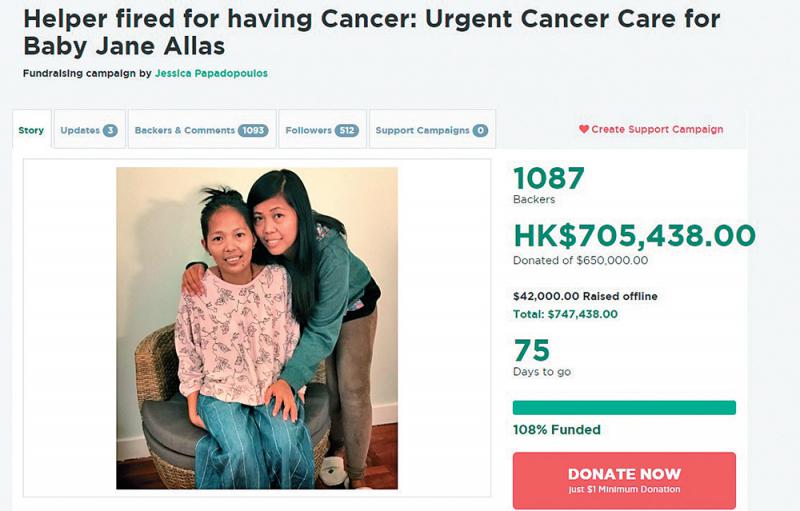Screen dimensions: 800x511
Task: Click the heart icon beside Create Support Campaign
Action: [584, 129]
